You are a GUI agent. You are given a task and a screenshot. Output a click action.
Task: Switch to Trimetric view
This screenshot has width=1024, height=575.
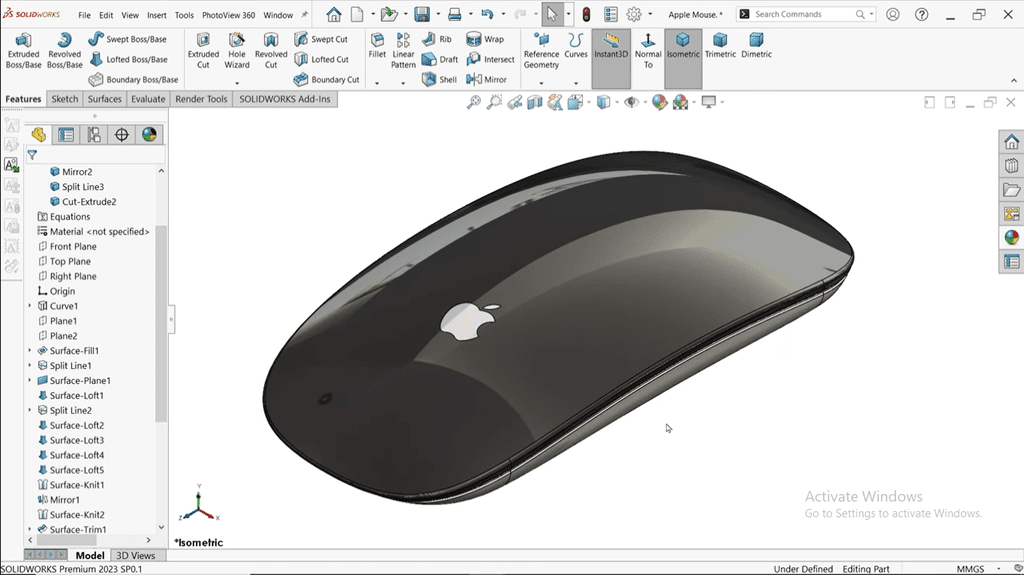(x=720, y=46)
